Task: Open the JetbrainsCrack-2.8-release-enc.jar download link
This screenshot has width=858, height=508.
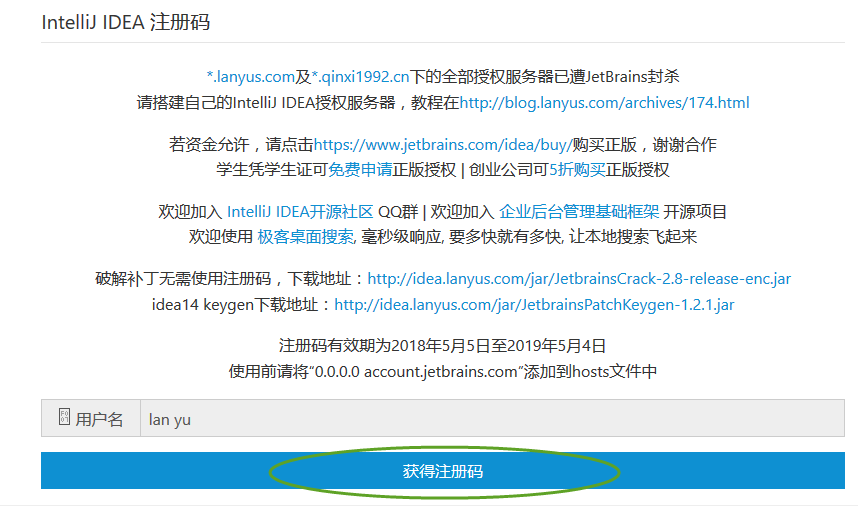Action: [x=579, y=279]
